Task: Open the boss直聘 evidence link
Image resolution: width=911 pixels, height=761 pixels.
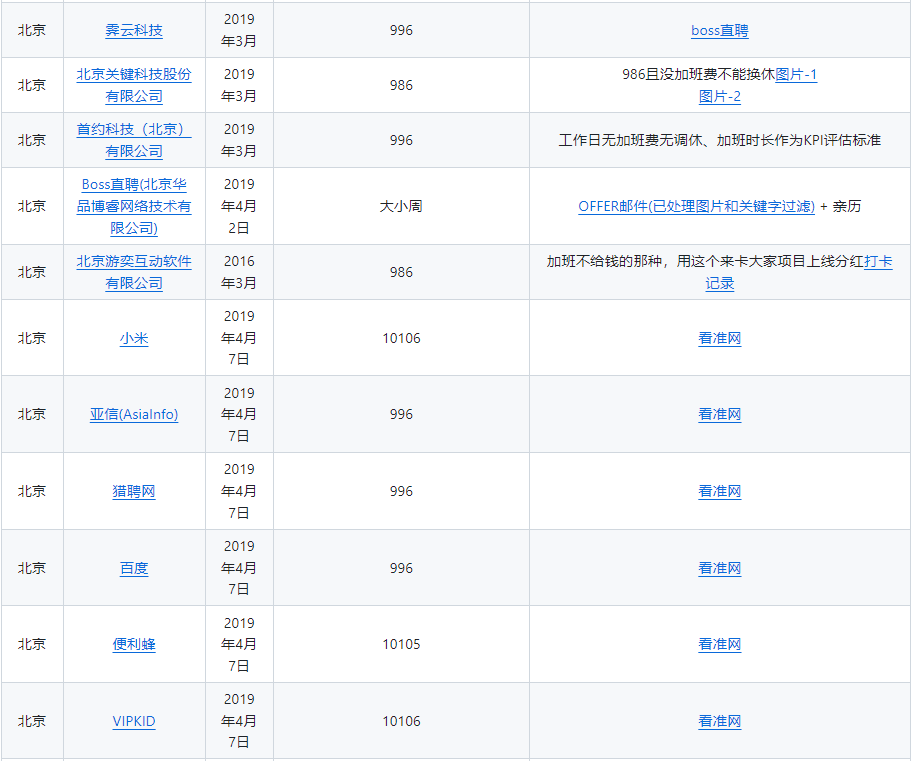Action: pos(719,30)
